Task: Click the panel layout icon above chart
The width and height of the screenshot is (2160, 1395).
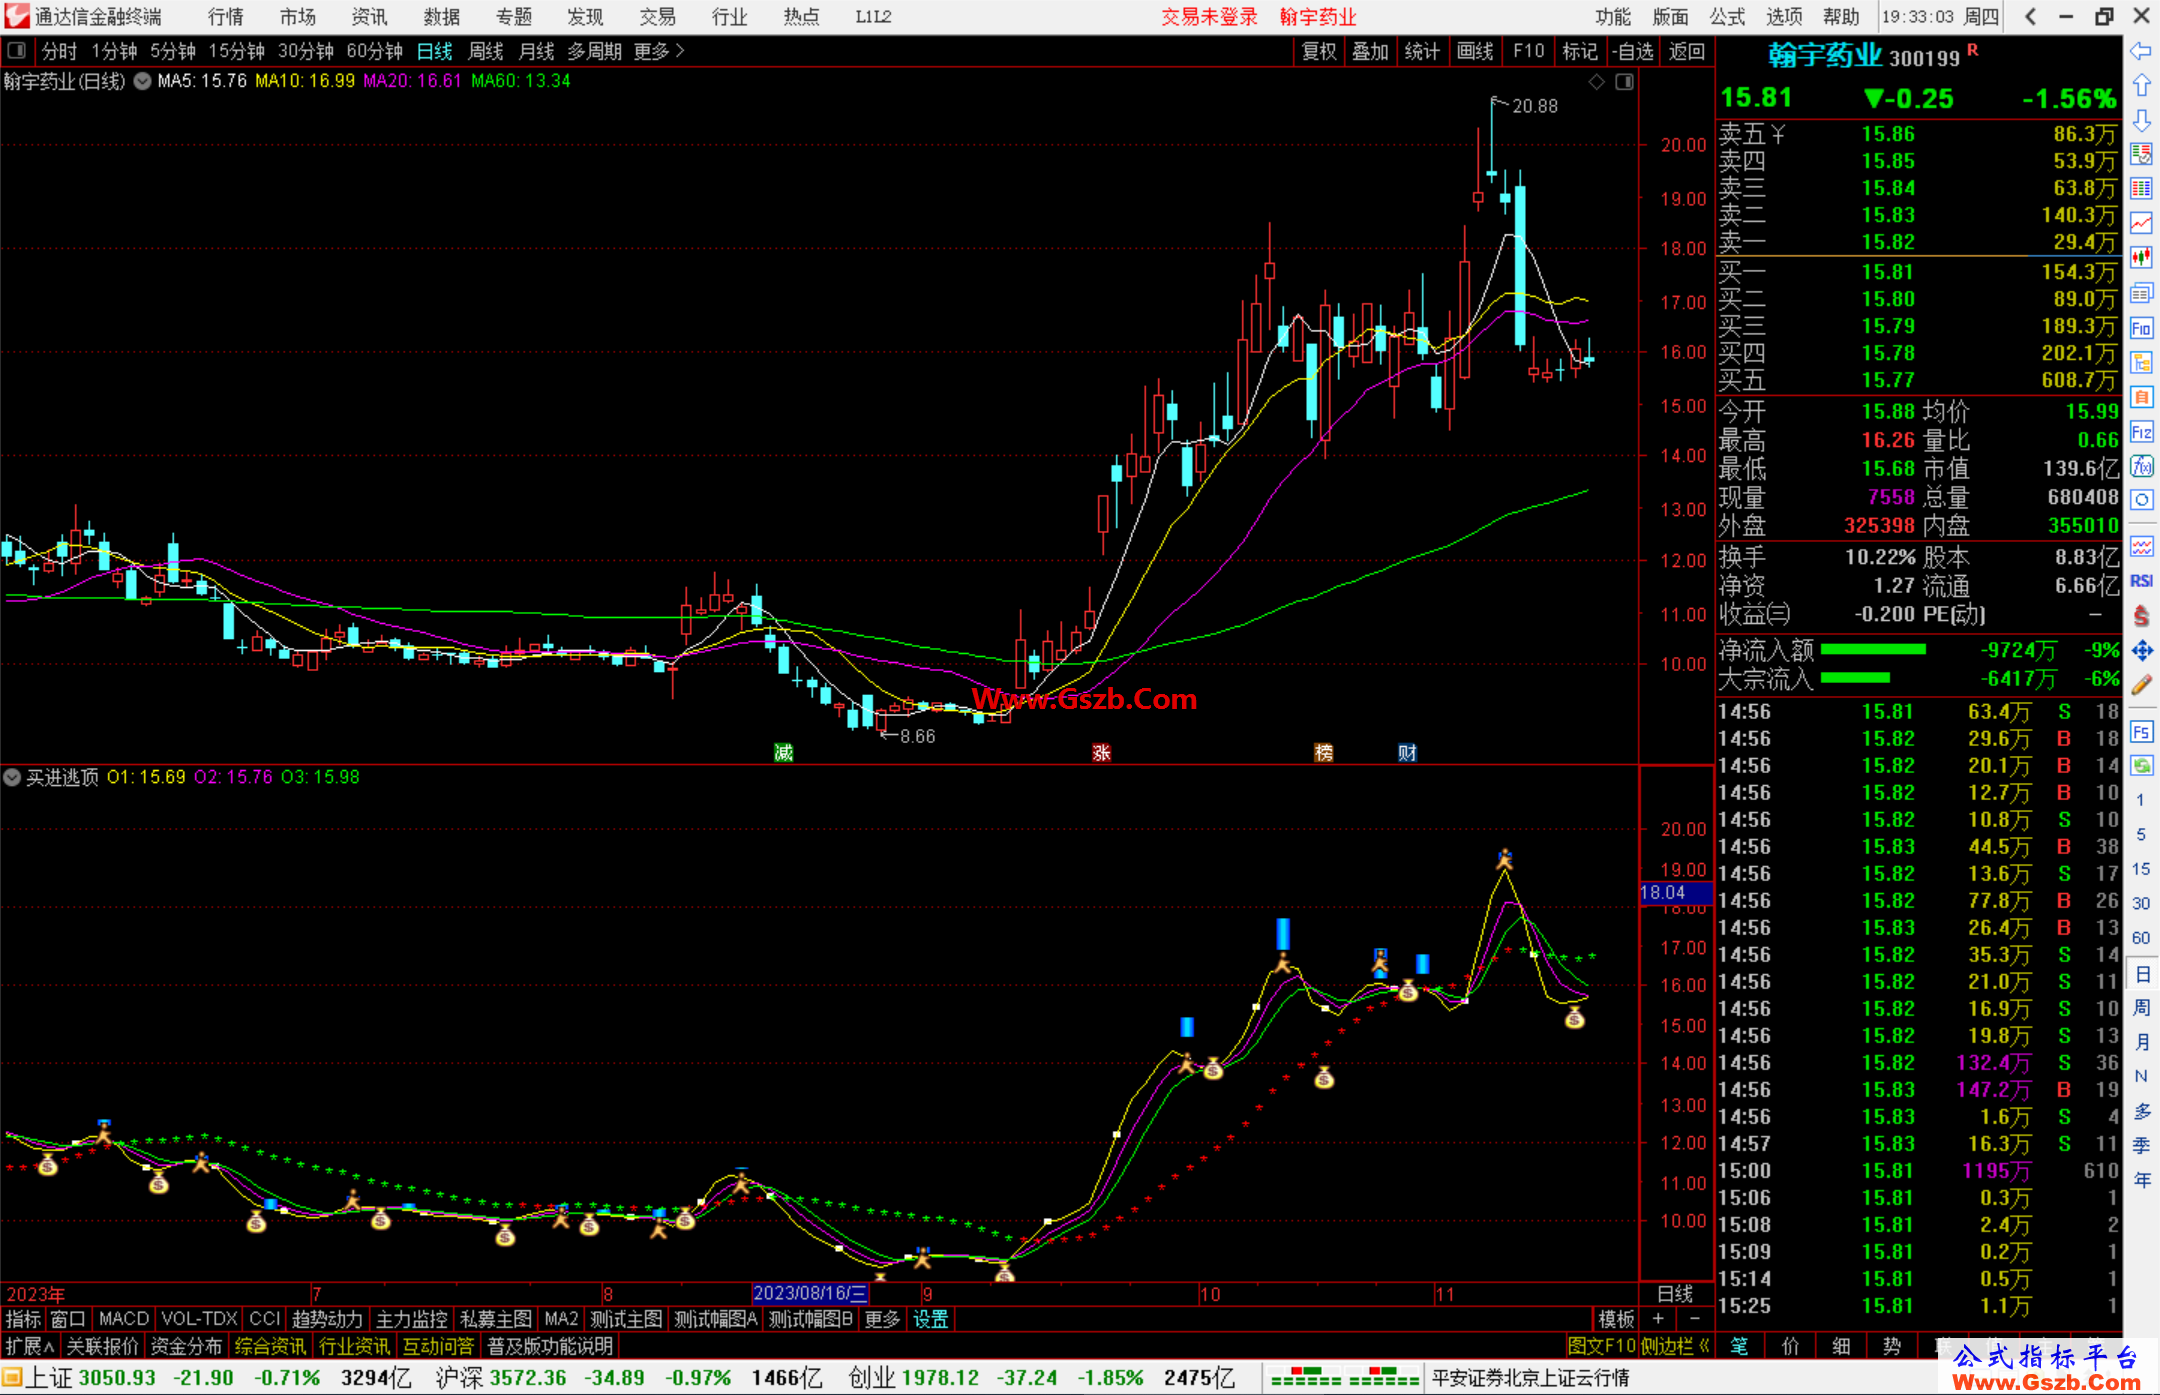Action: tap(1625, 82)
